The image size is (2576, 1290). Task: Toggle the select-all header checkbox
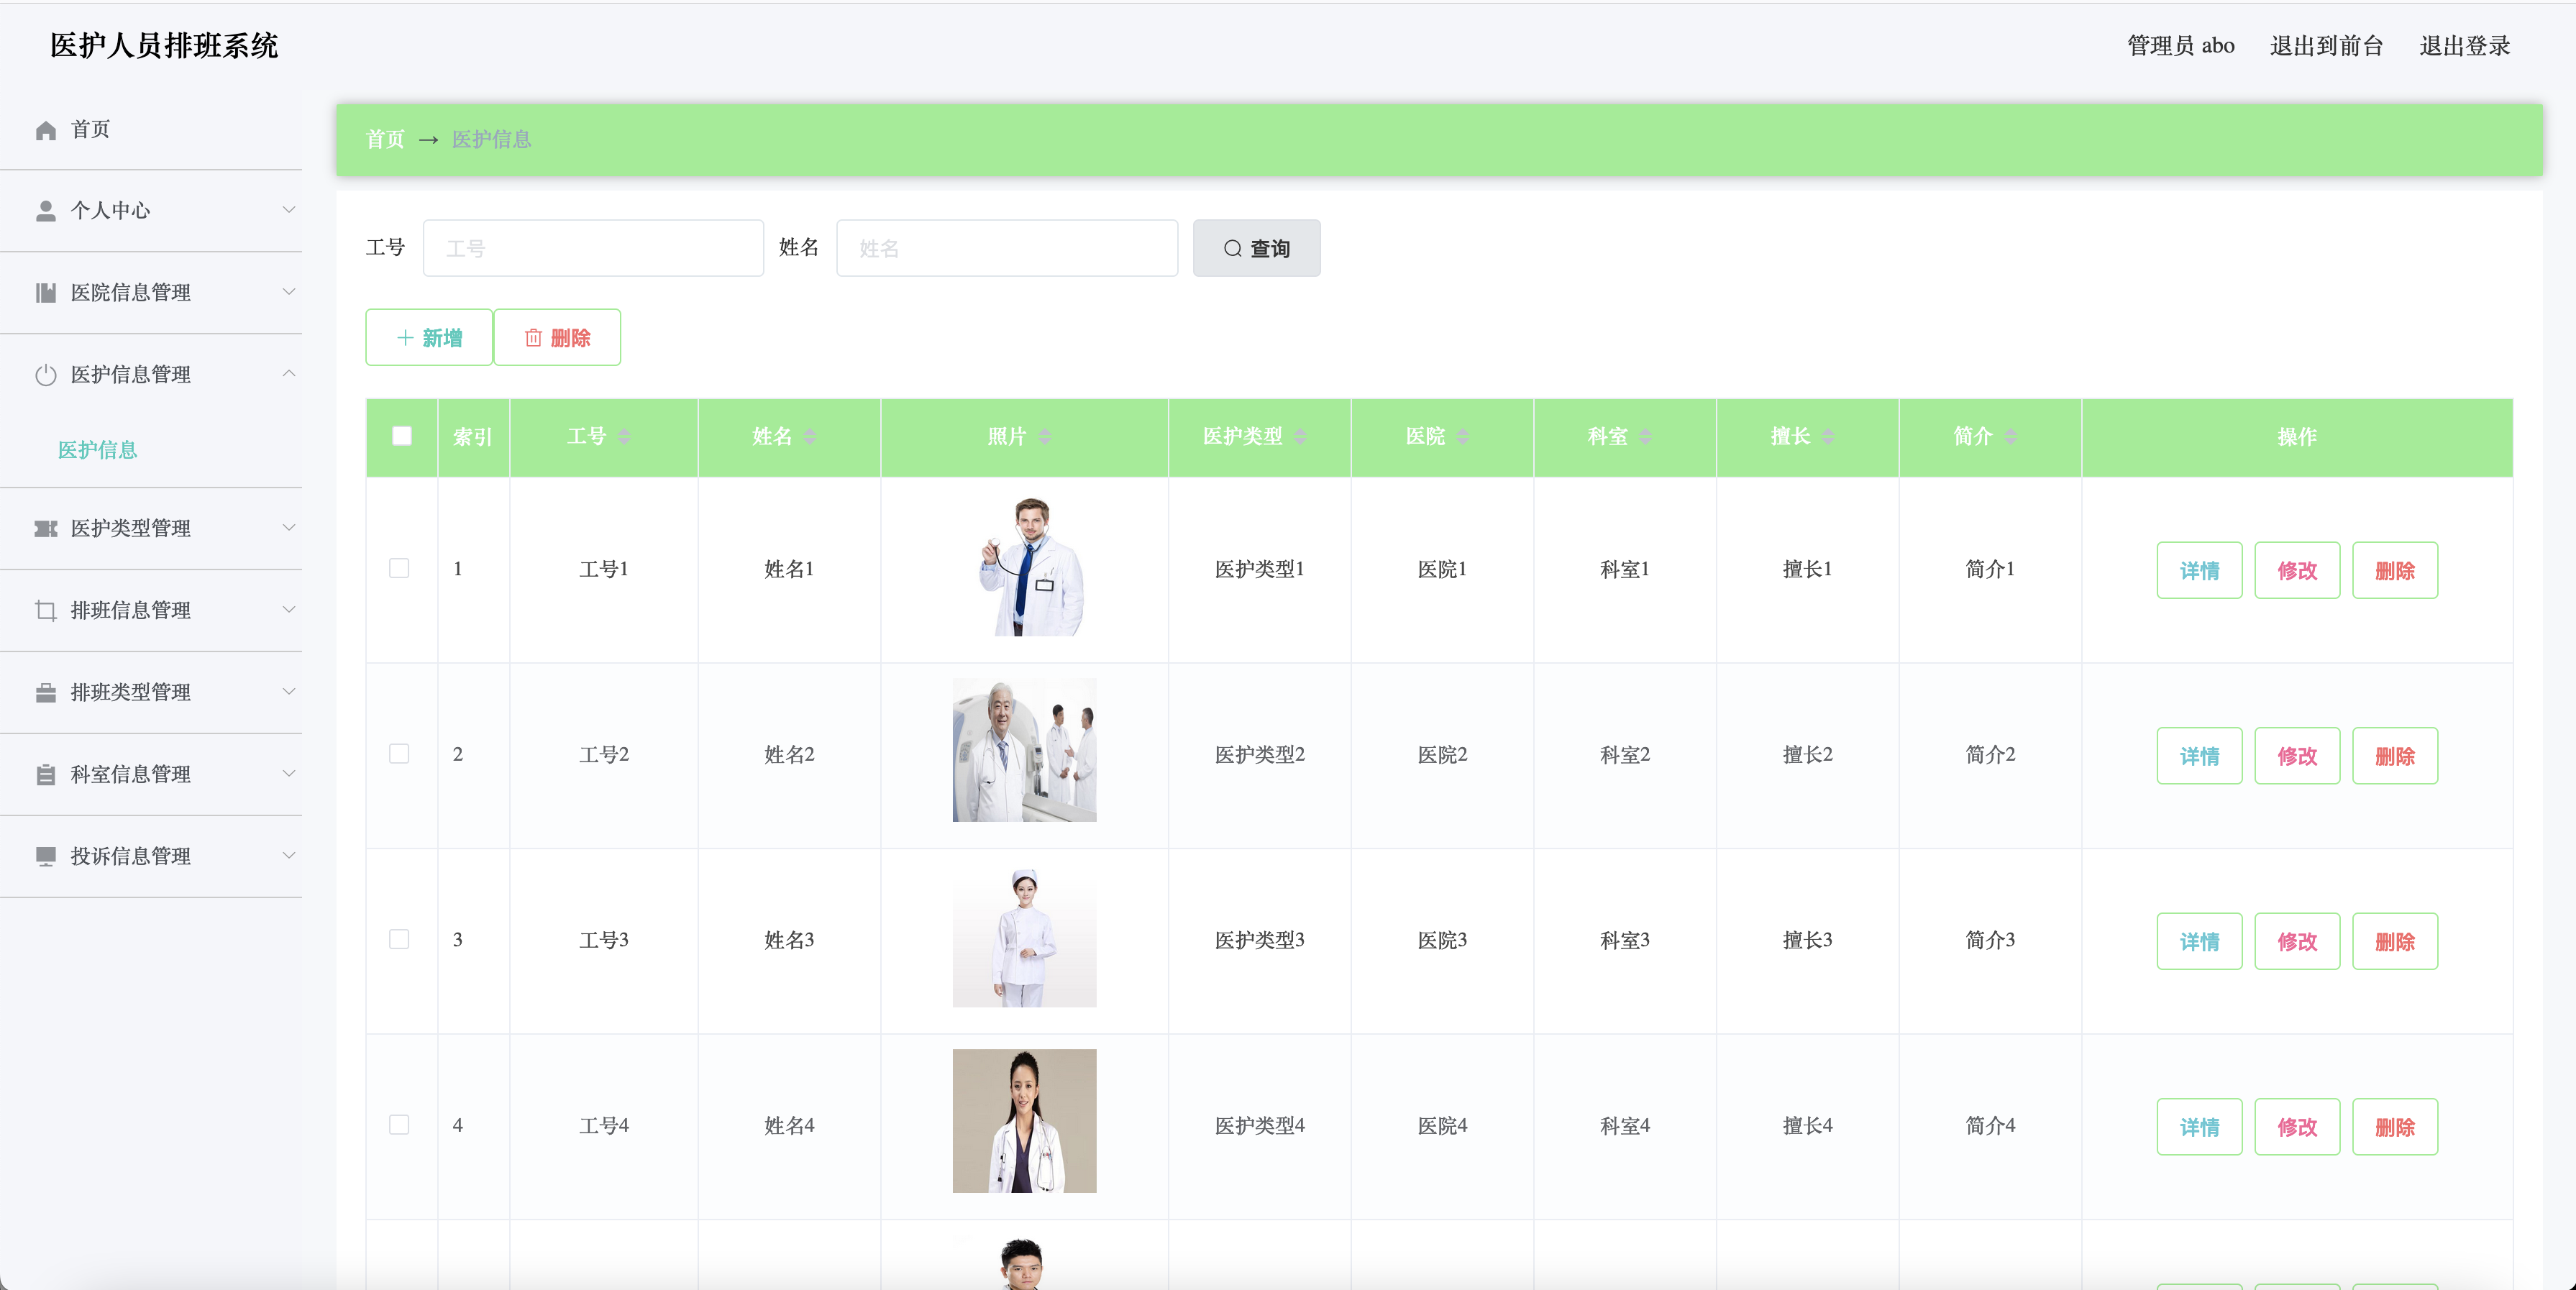click(402, 436)
